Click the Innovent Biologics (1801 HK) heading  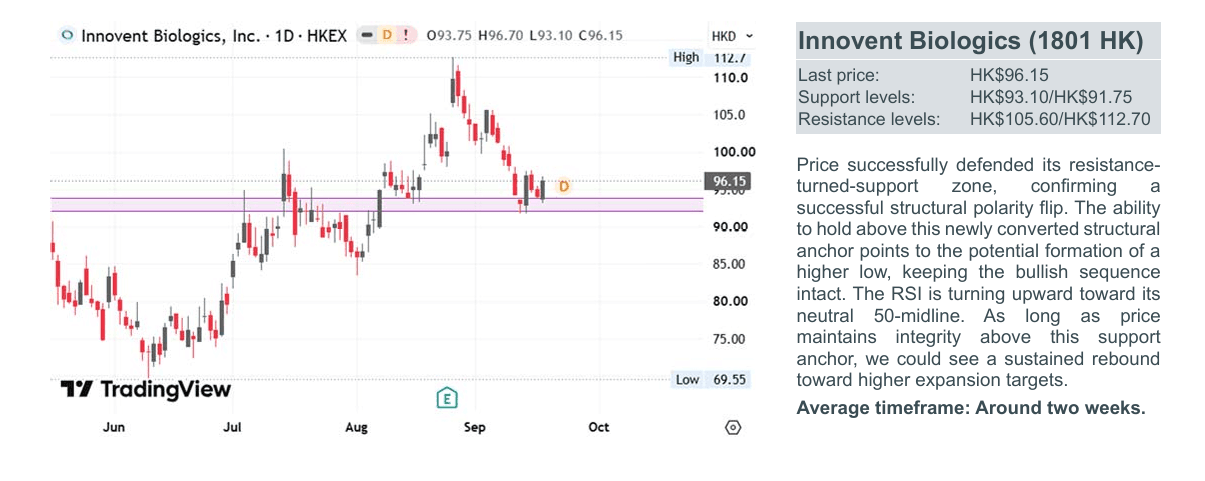(x=971, y=42)
